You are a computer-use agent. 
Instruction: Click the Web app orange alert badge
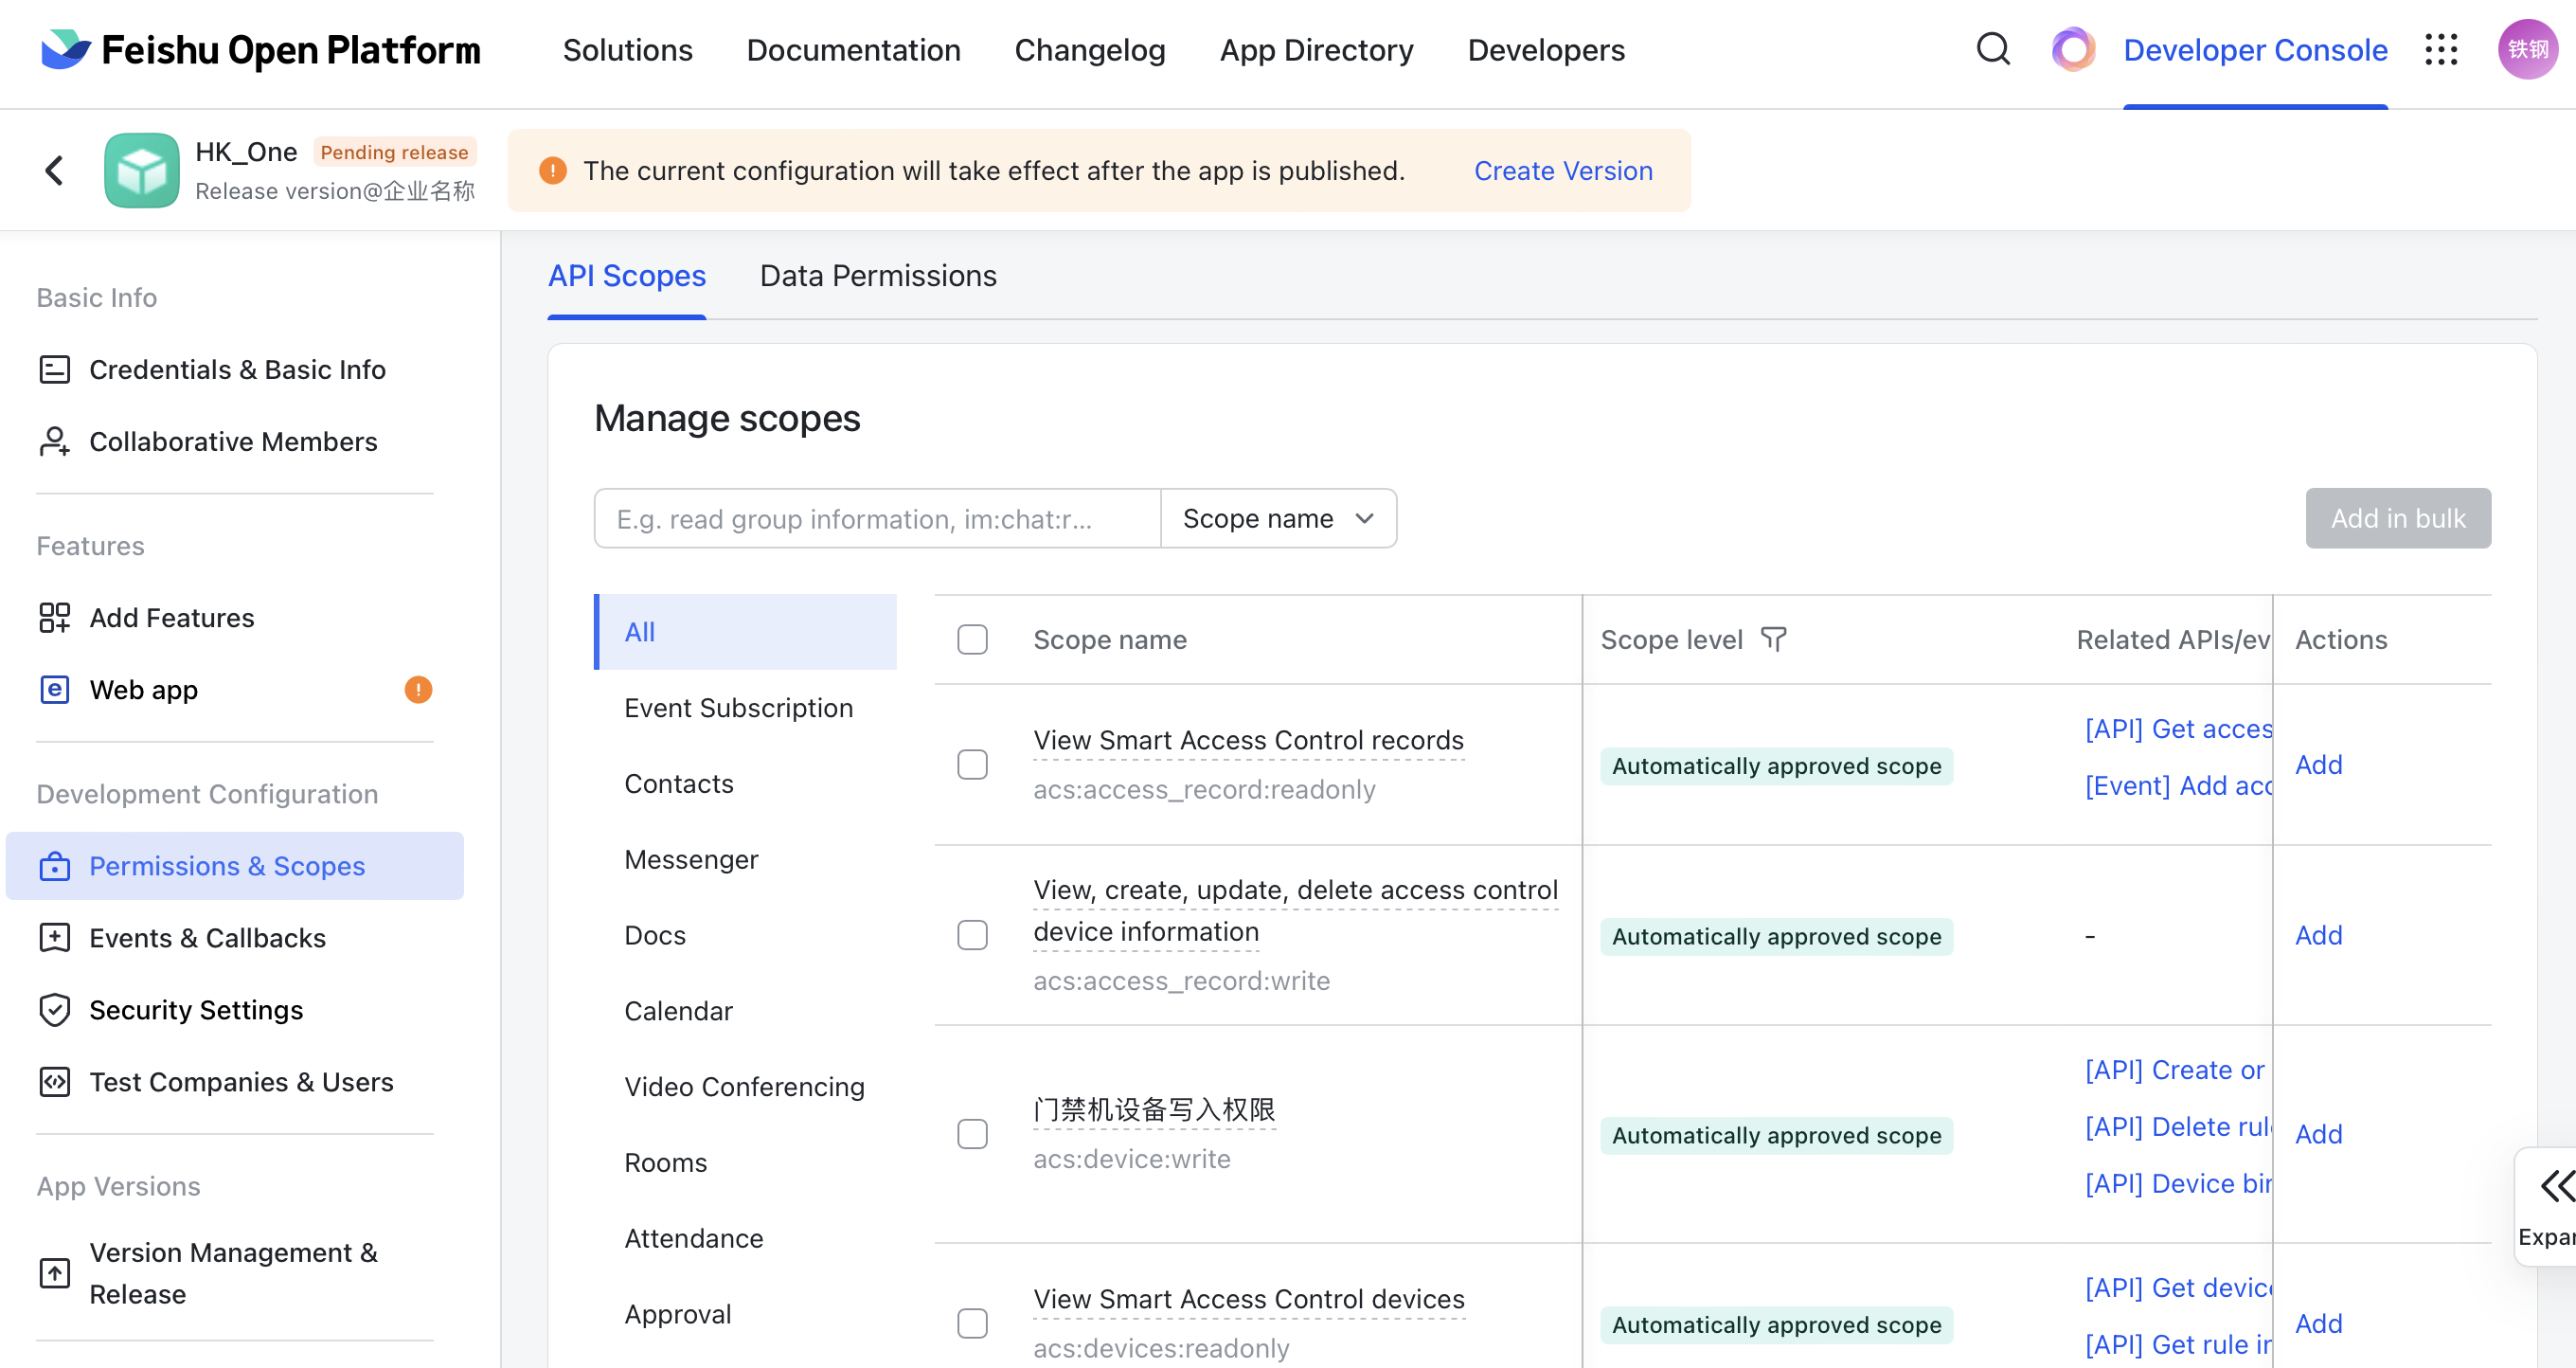pos(418,689)
